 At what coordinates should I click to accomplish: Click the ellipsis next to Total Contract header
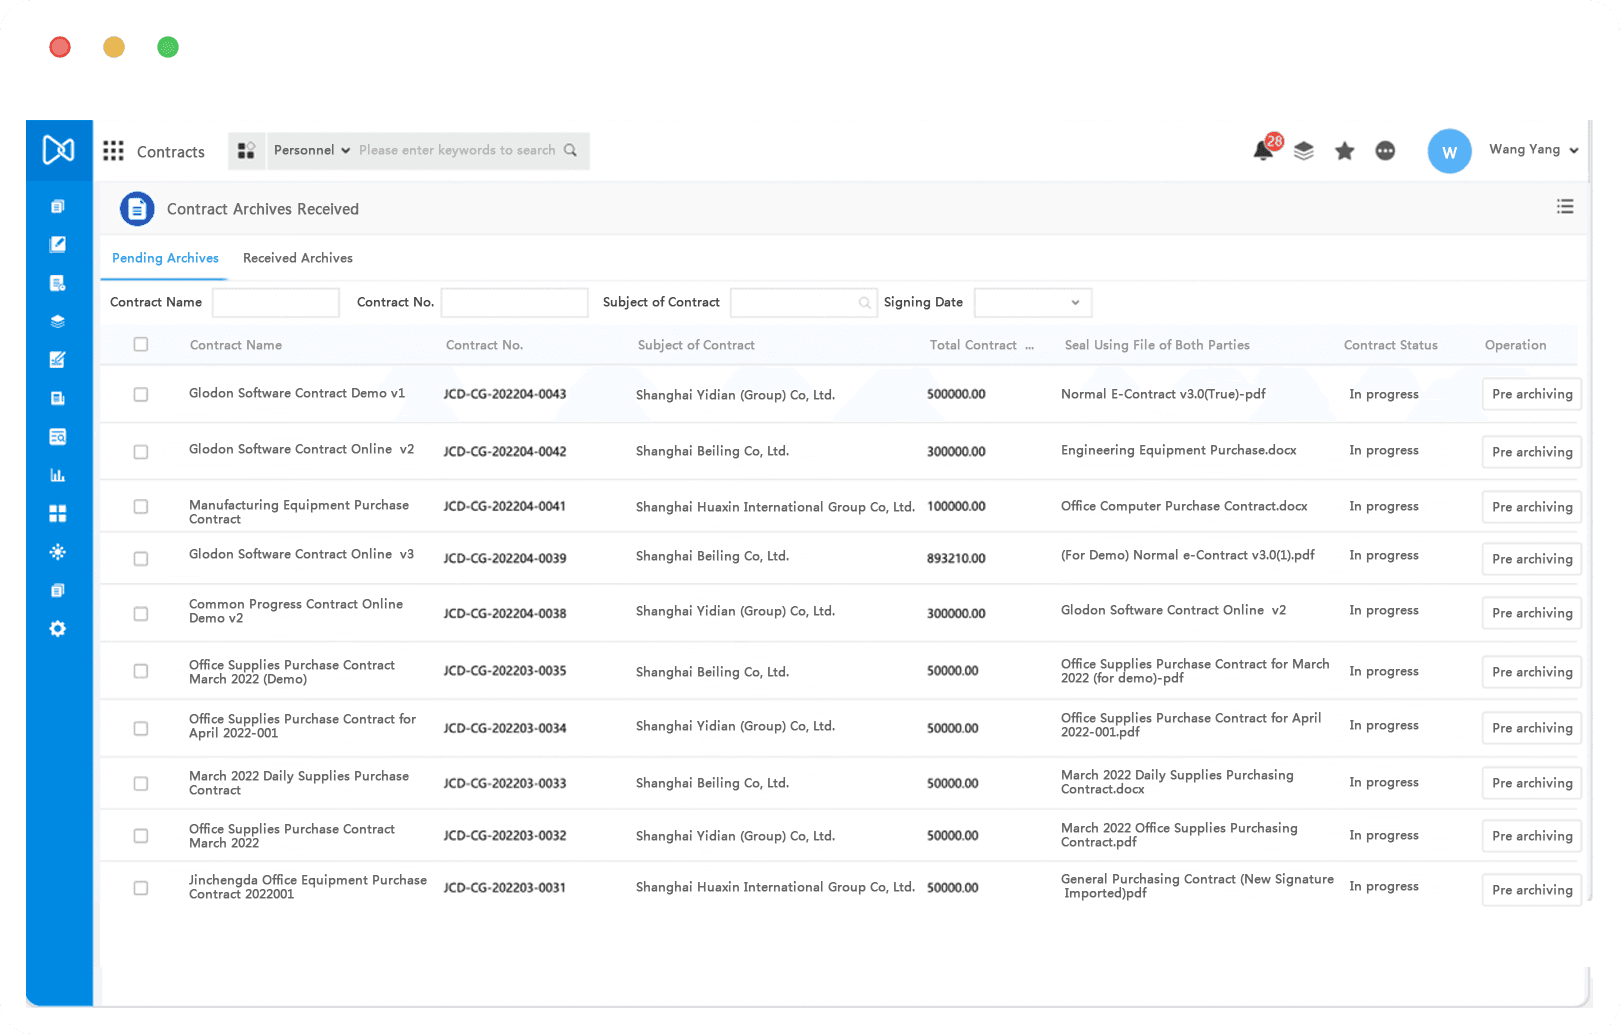click(1030, 346)
